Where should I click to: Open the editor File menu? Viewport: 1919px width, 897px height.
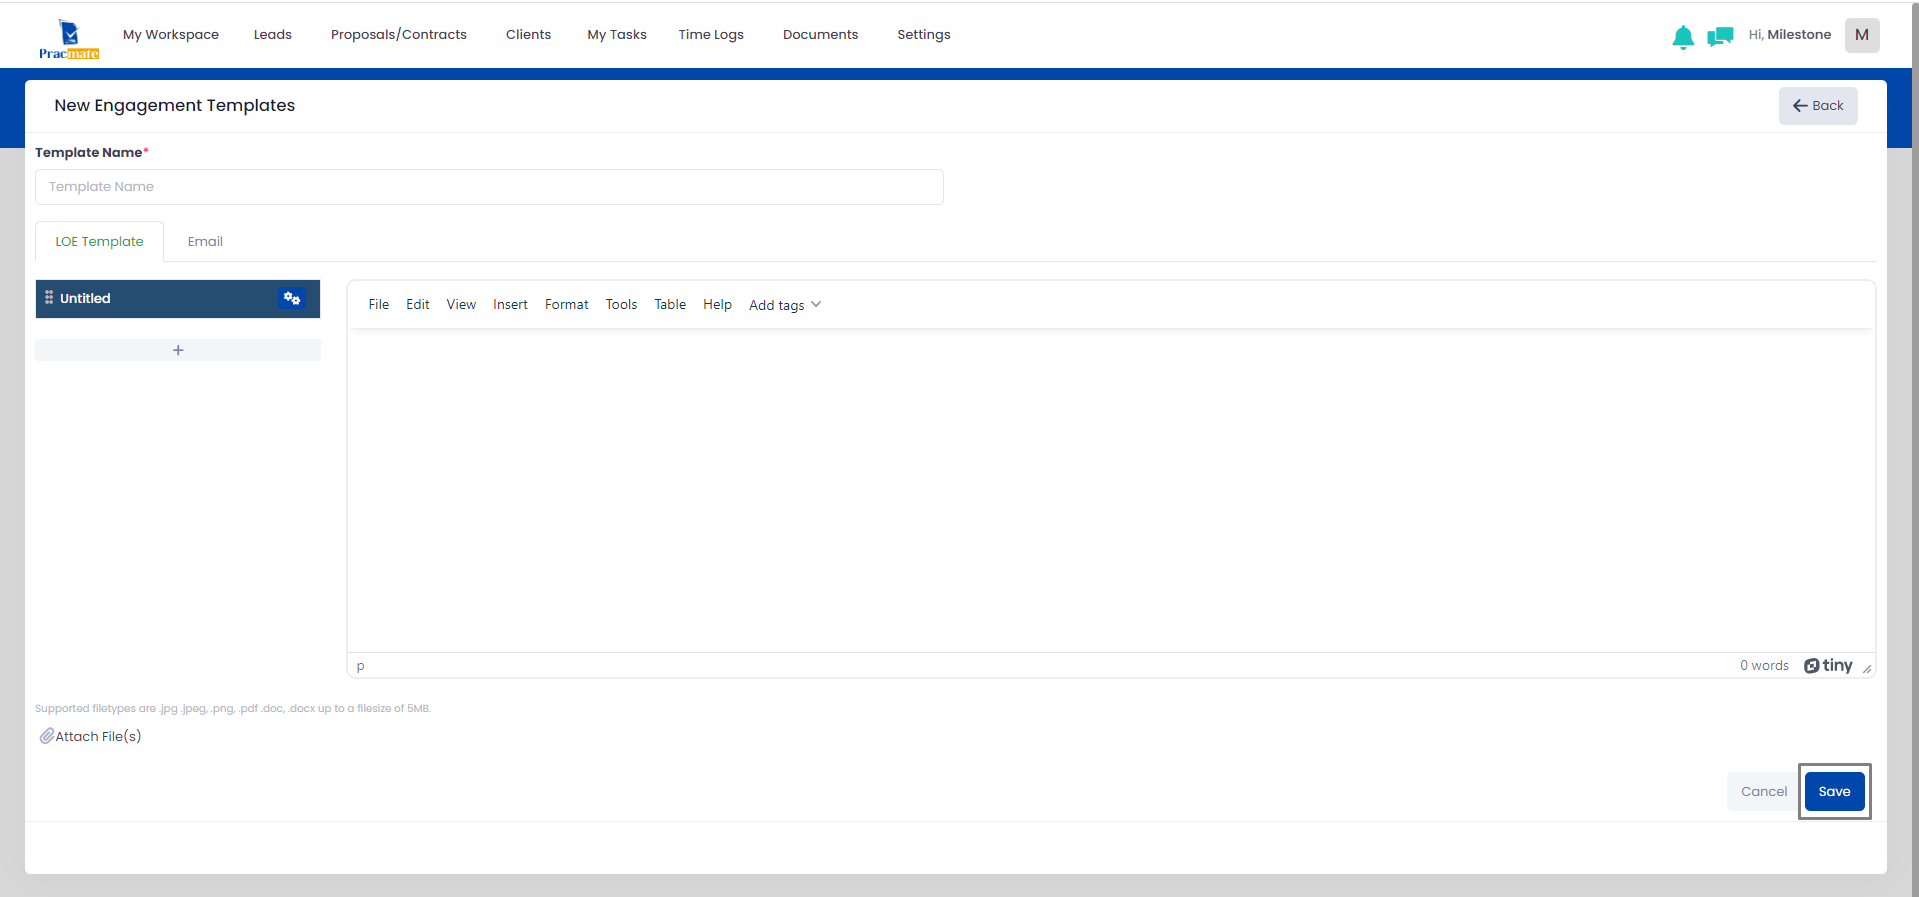click(x=379, y=304)
